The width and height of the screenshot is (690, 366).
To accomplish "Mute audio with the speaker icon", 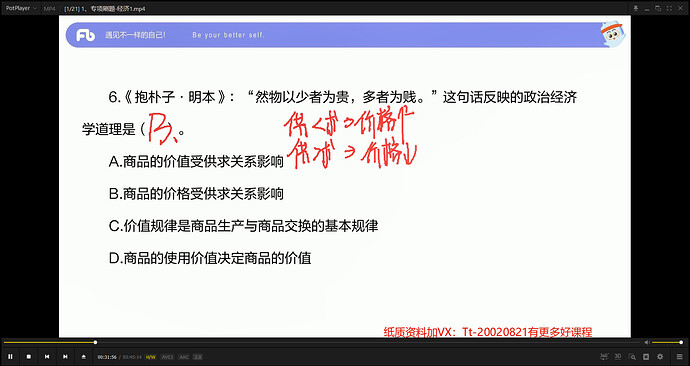I will pos(647,342).
